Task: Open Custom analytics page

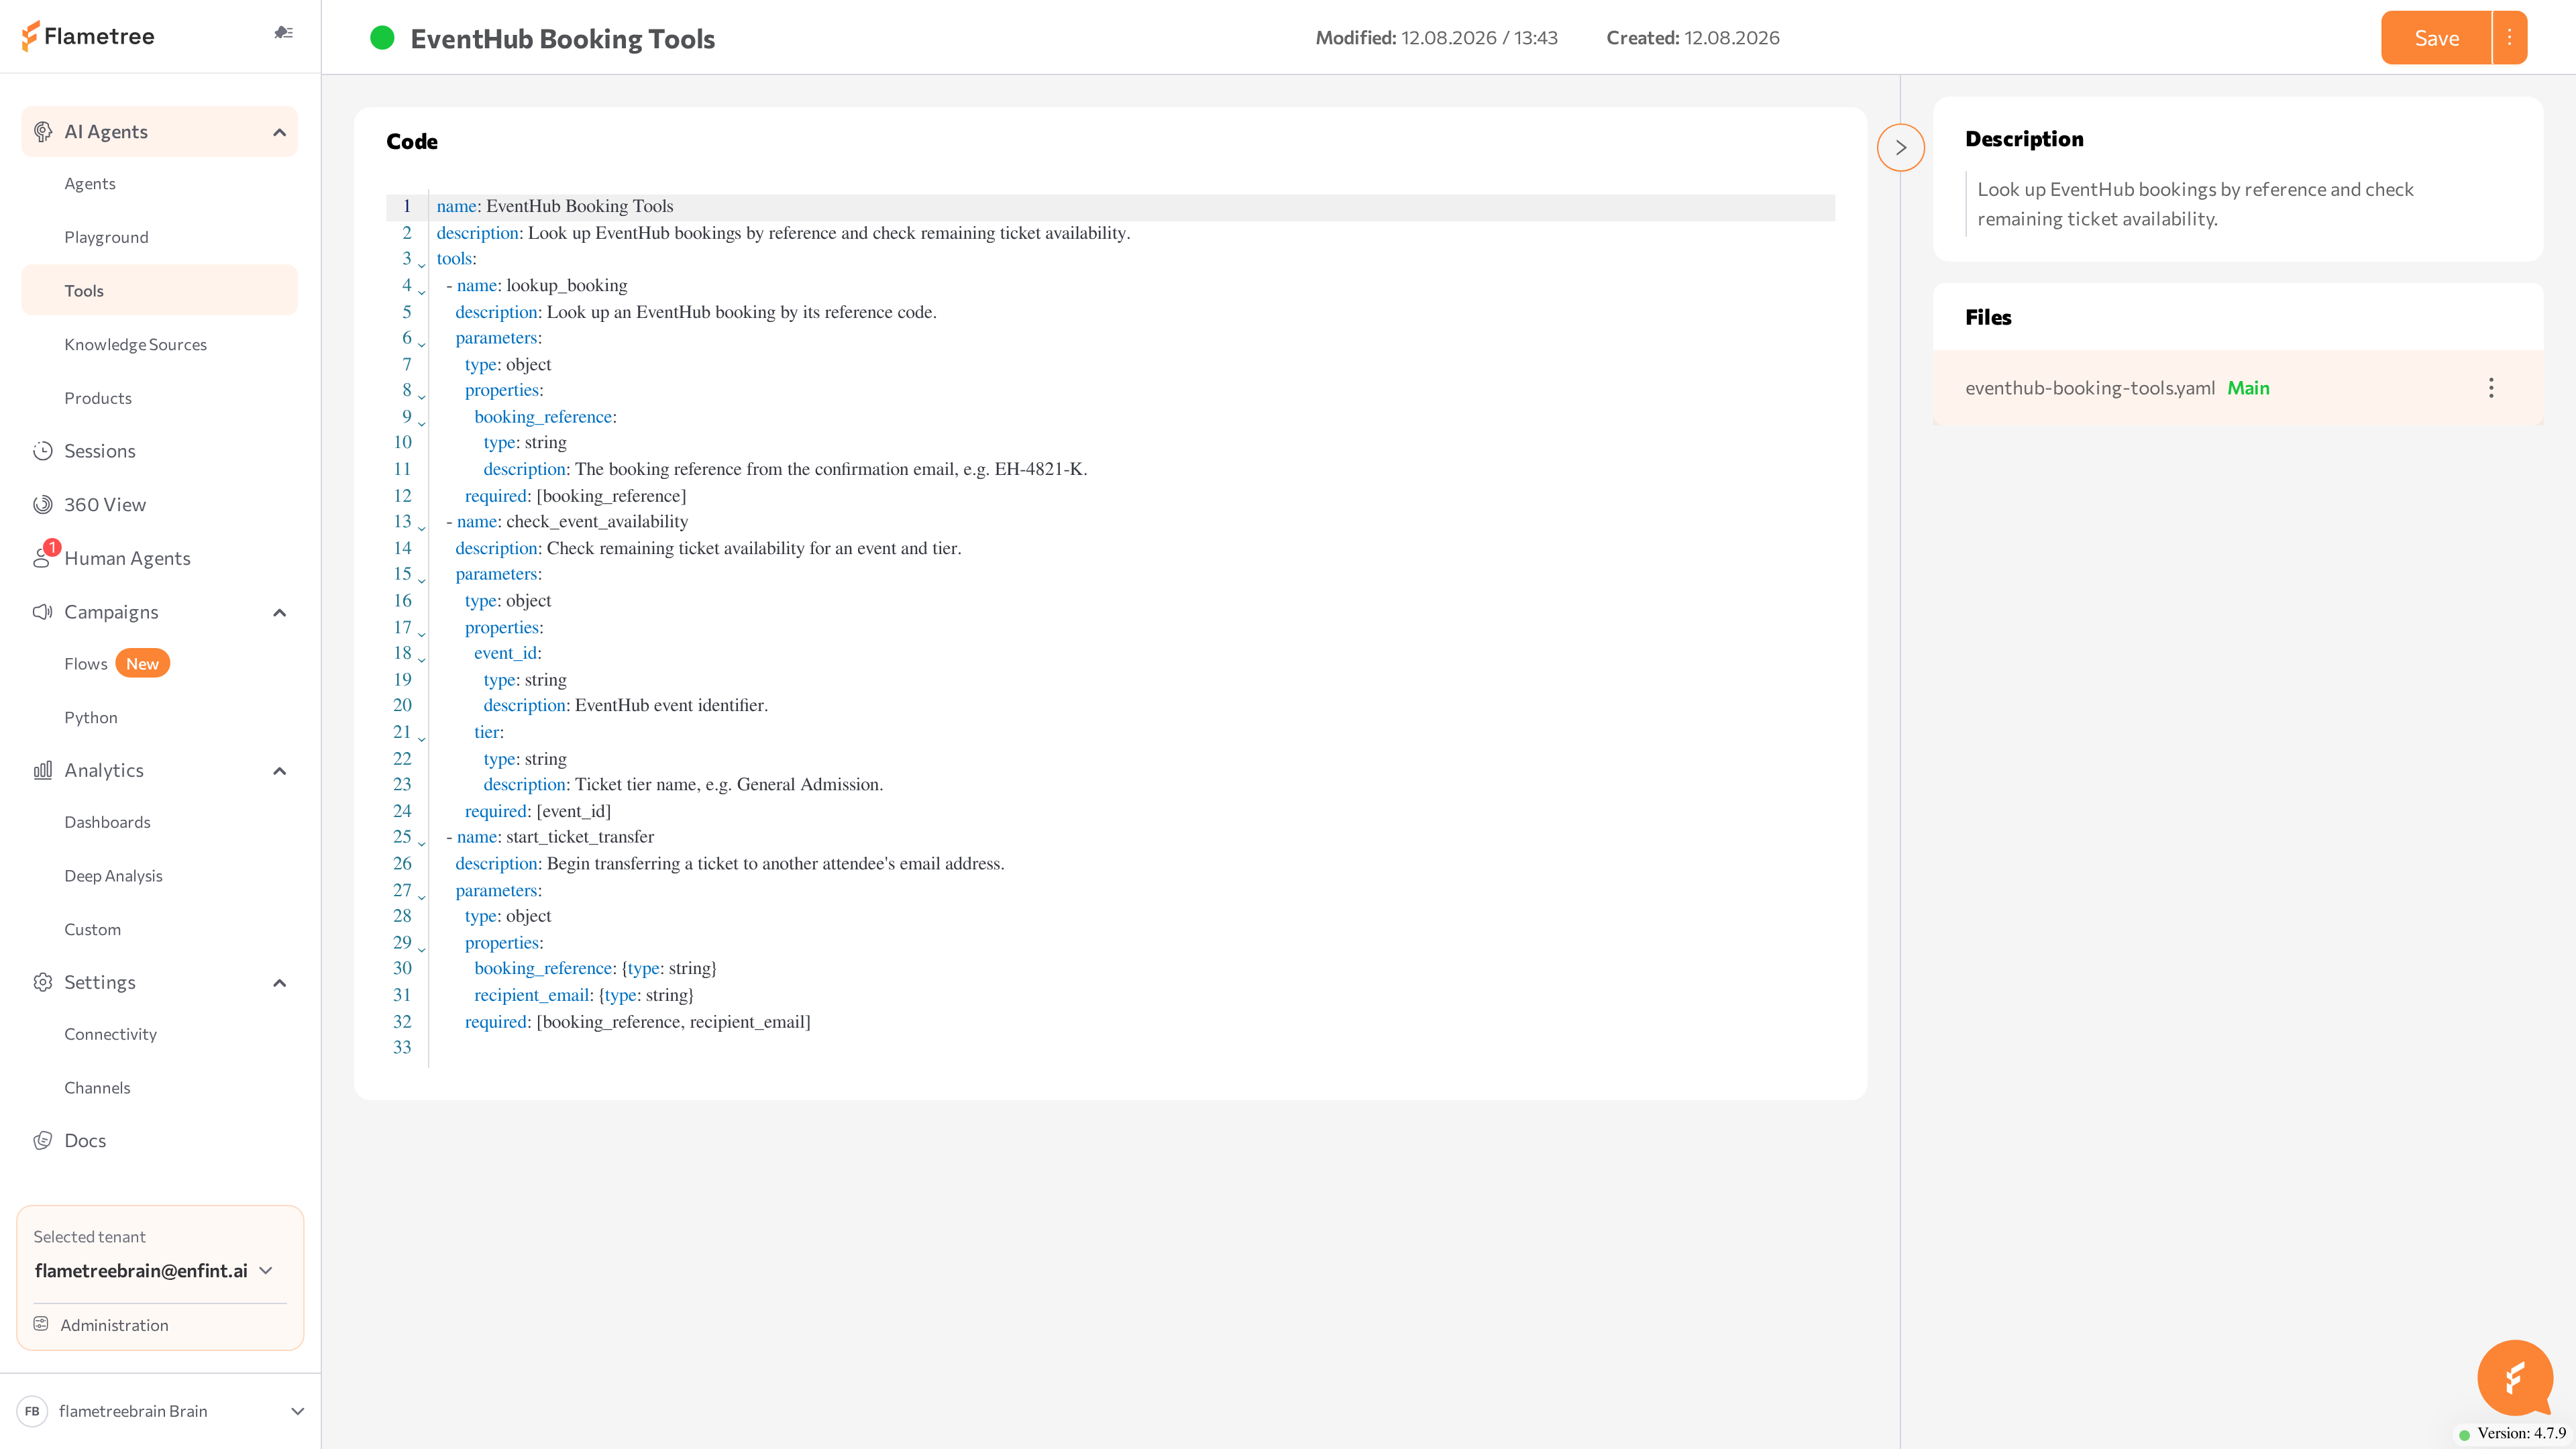Action: (92, 929)
